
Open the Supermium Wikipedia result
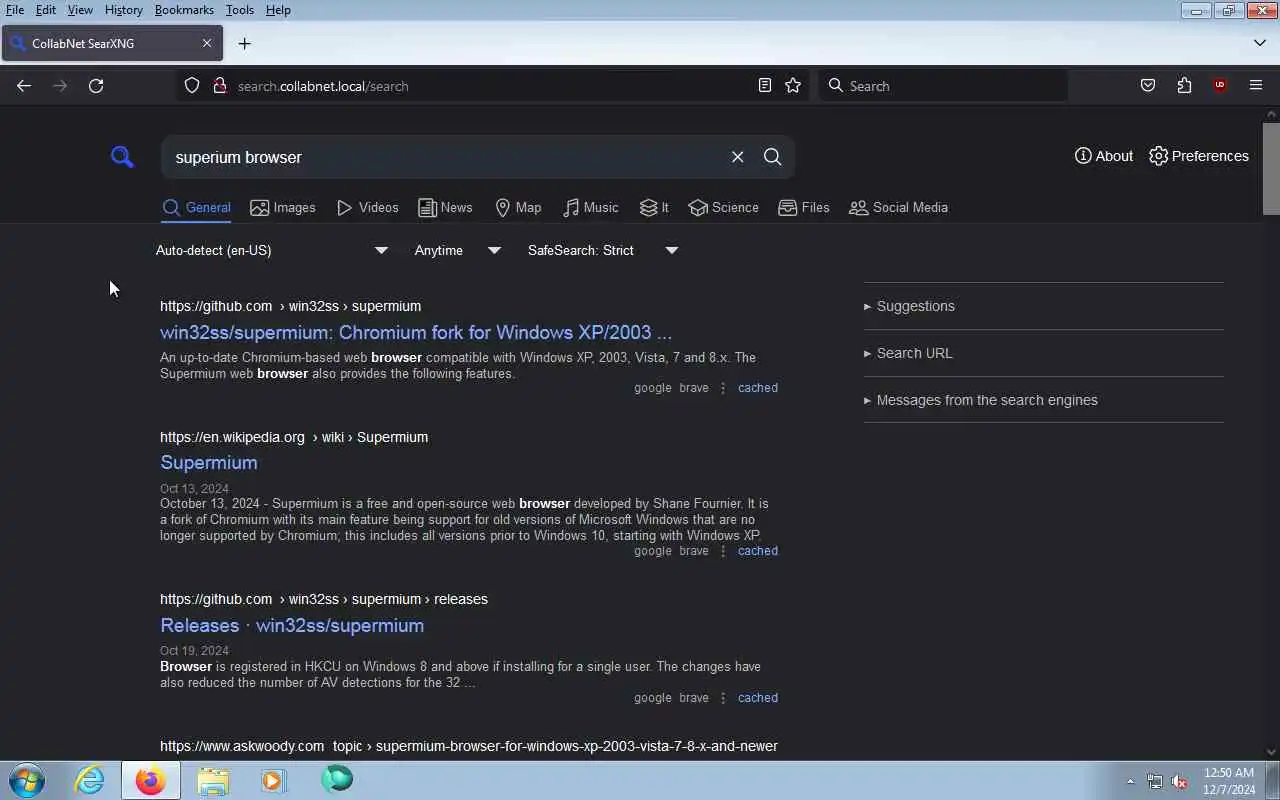click(x=209, y=462)
